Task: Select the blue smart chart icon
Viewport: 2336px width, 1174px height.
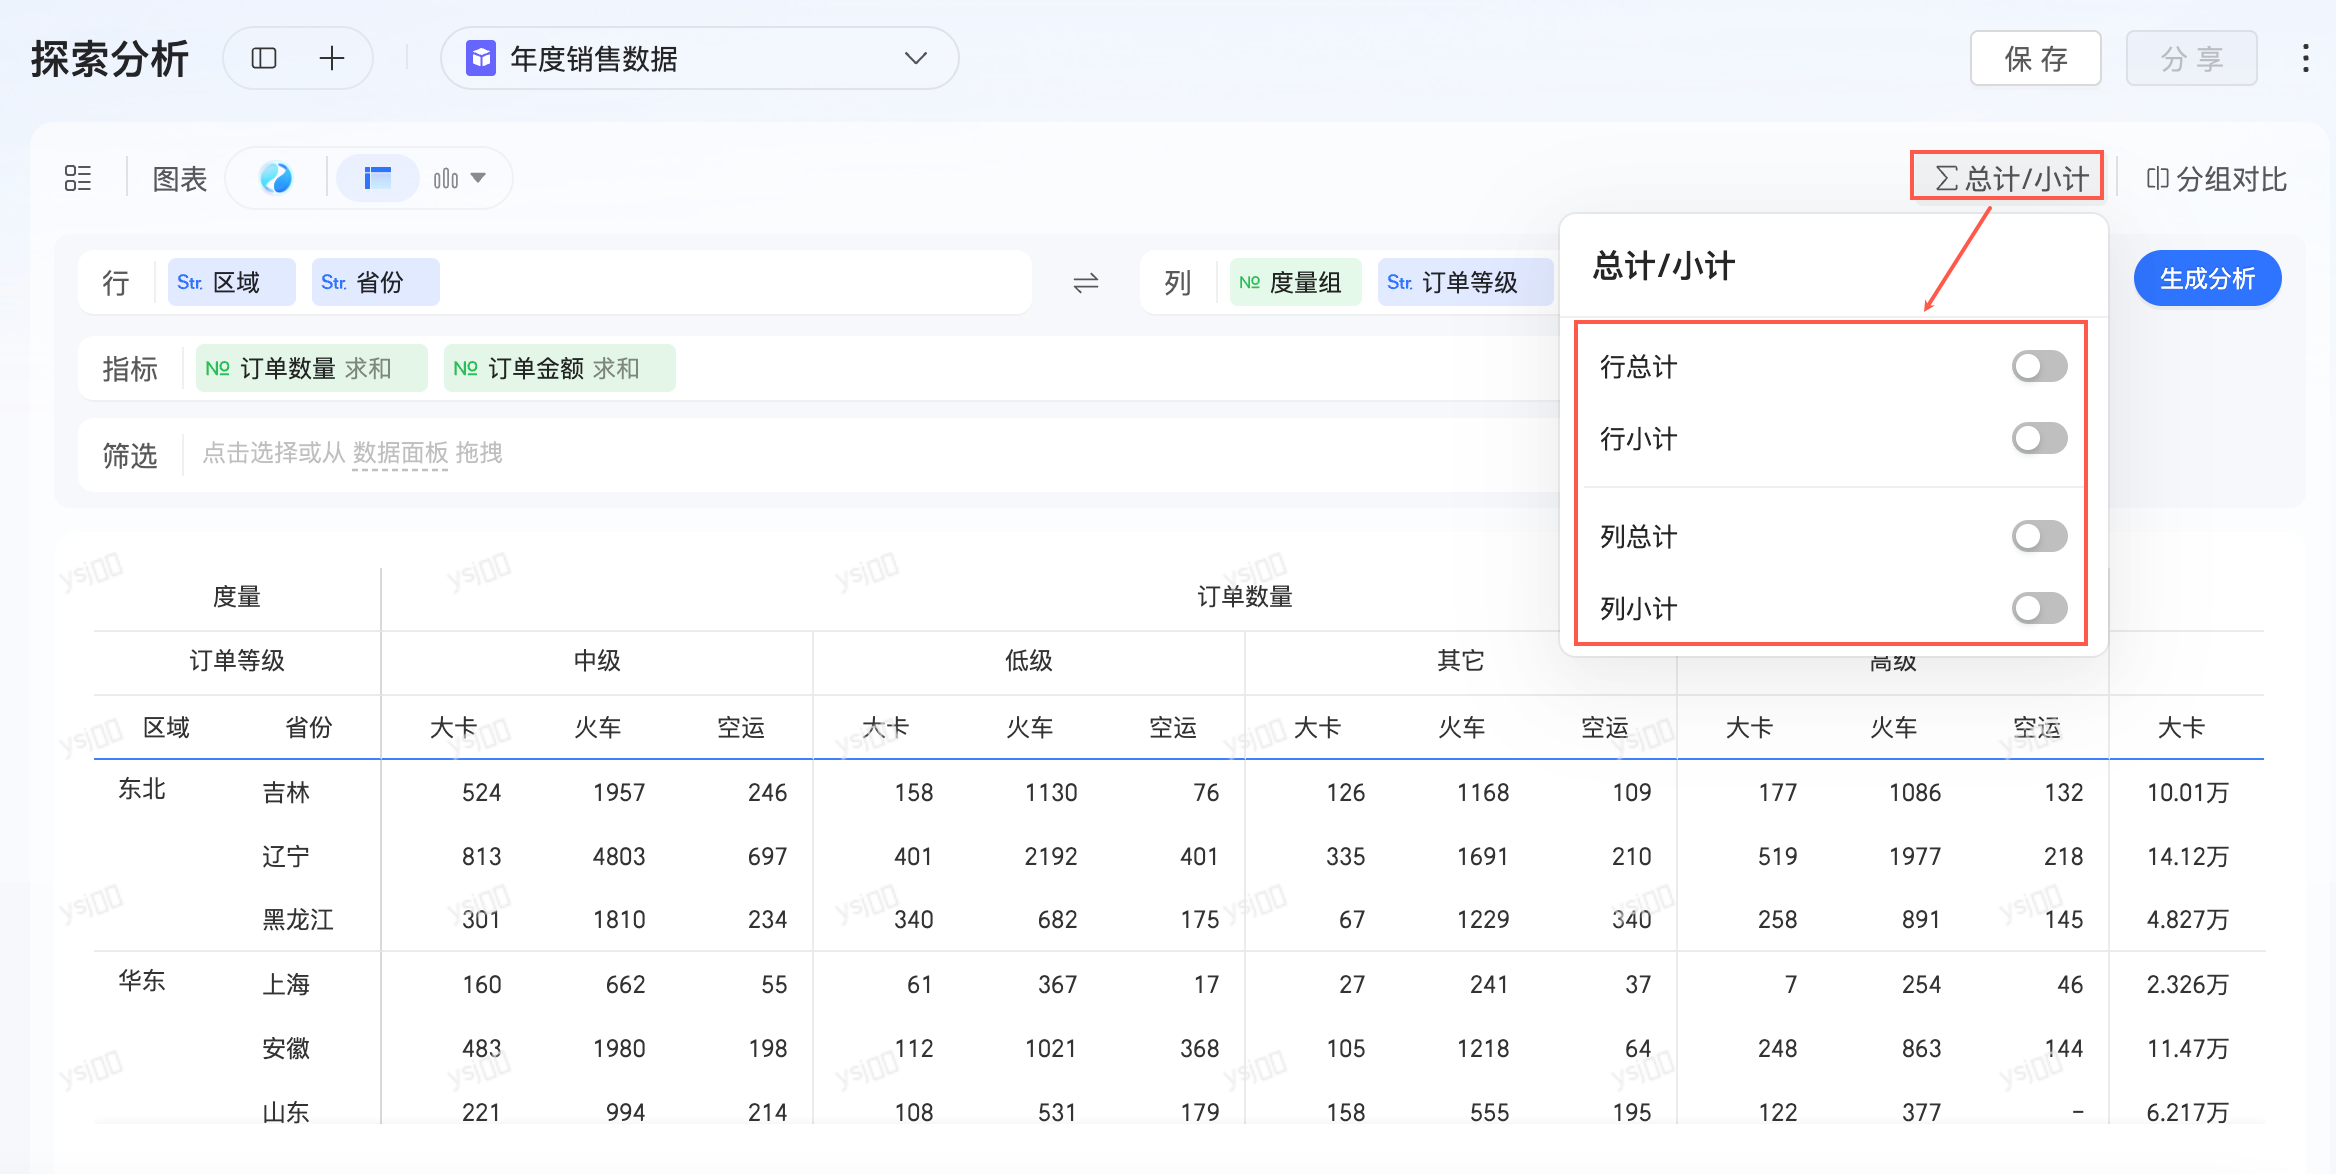Action: coord(275,179)
